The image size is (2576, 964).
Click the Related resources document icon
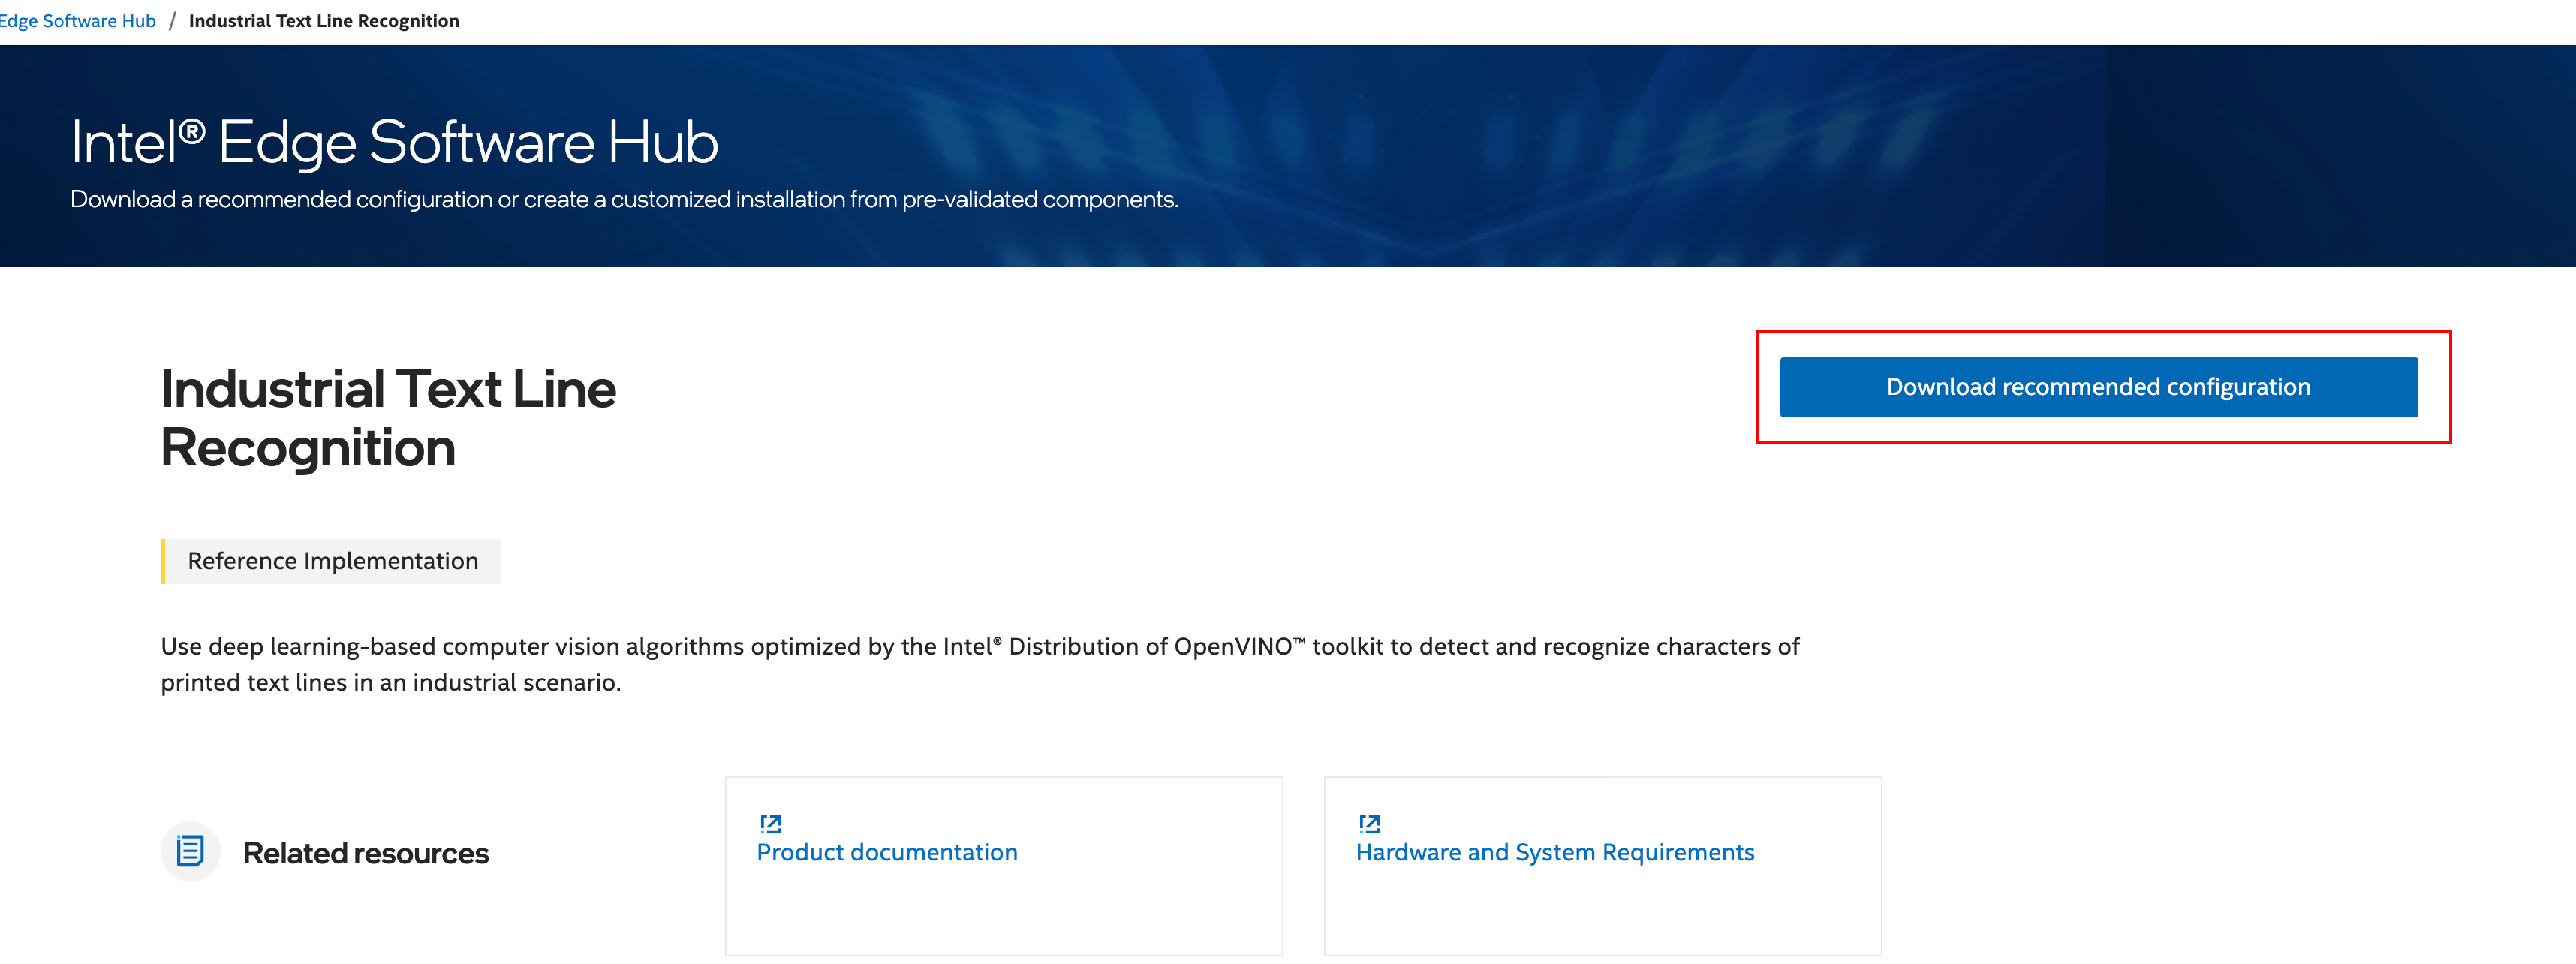point(190,852)
